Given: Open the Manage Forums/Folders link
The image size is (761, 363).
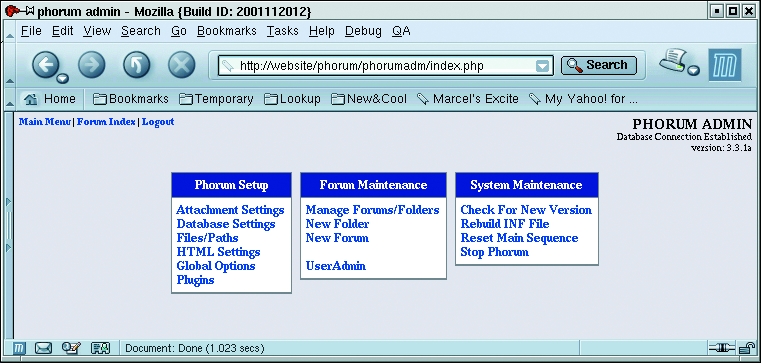Looking at the screenshot, I should [372, 210].
